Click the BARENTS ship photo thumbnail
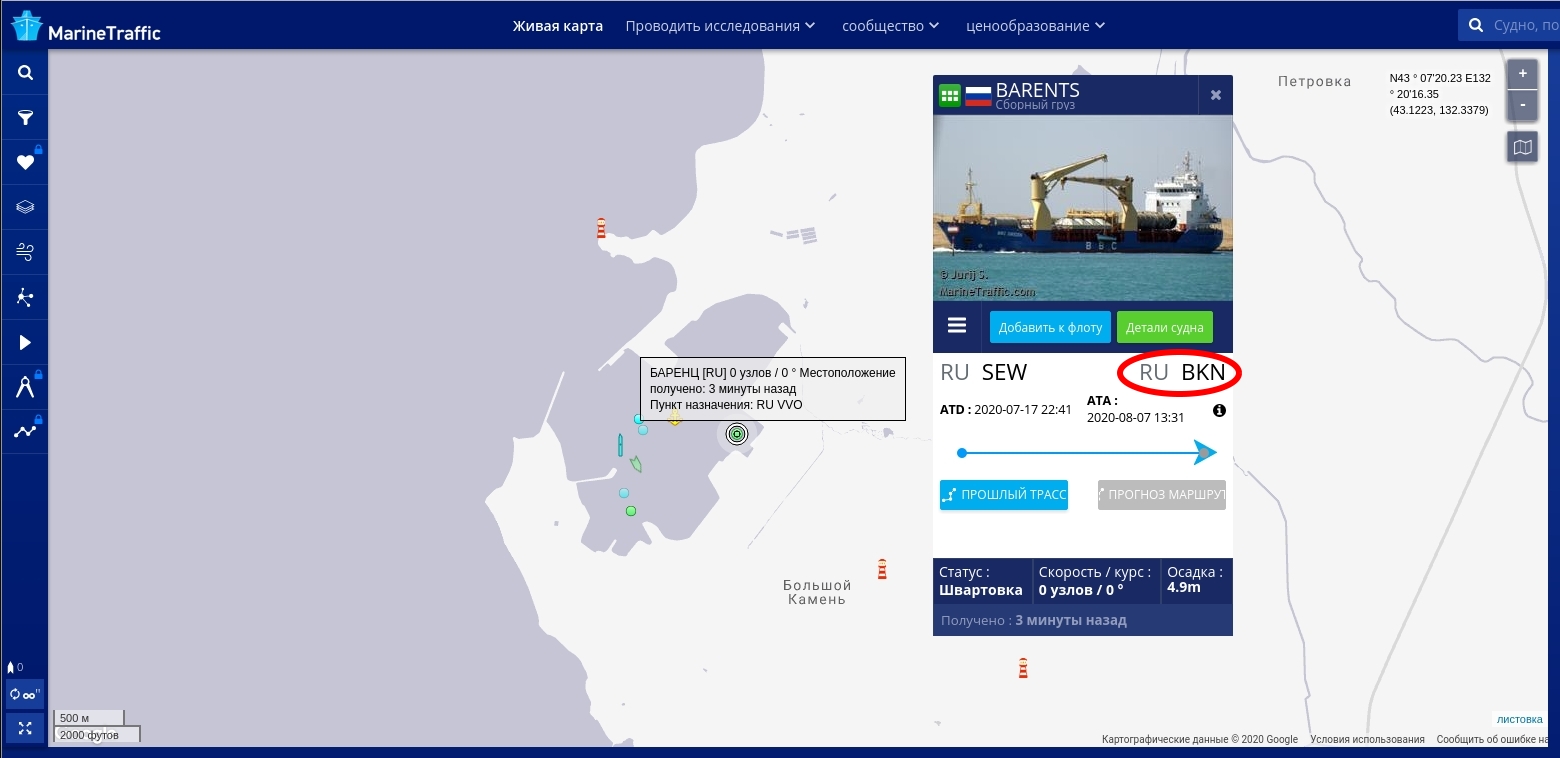The image size is (1560, 758). point(1082,208)
